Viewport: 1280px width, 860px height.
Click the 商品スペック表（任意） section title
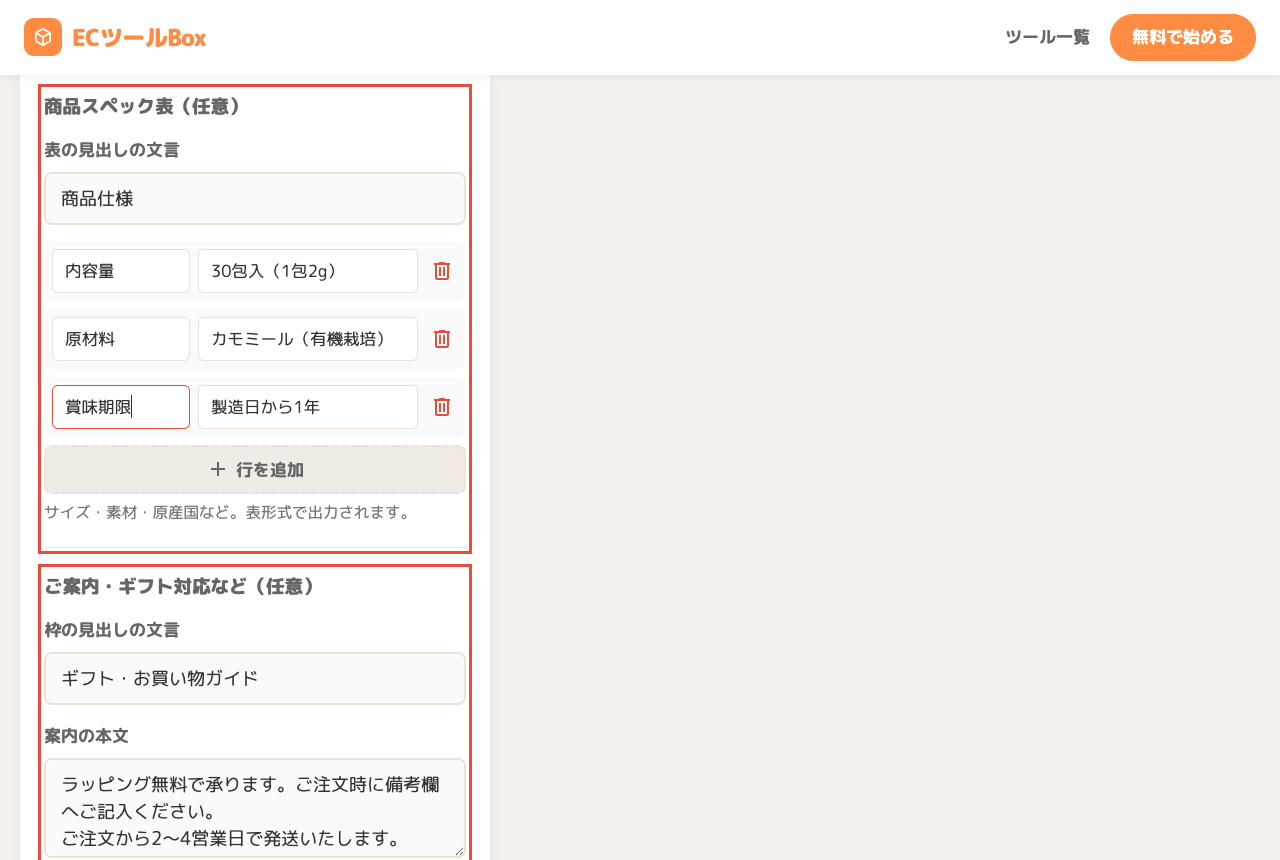pyautogui.click(x=143, y=106)
